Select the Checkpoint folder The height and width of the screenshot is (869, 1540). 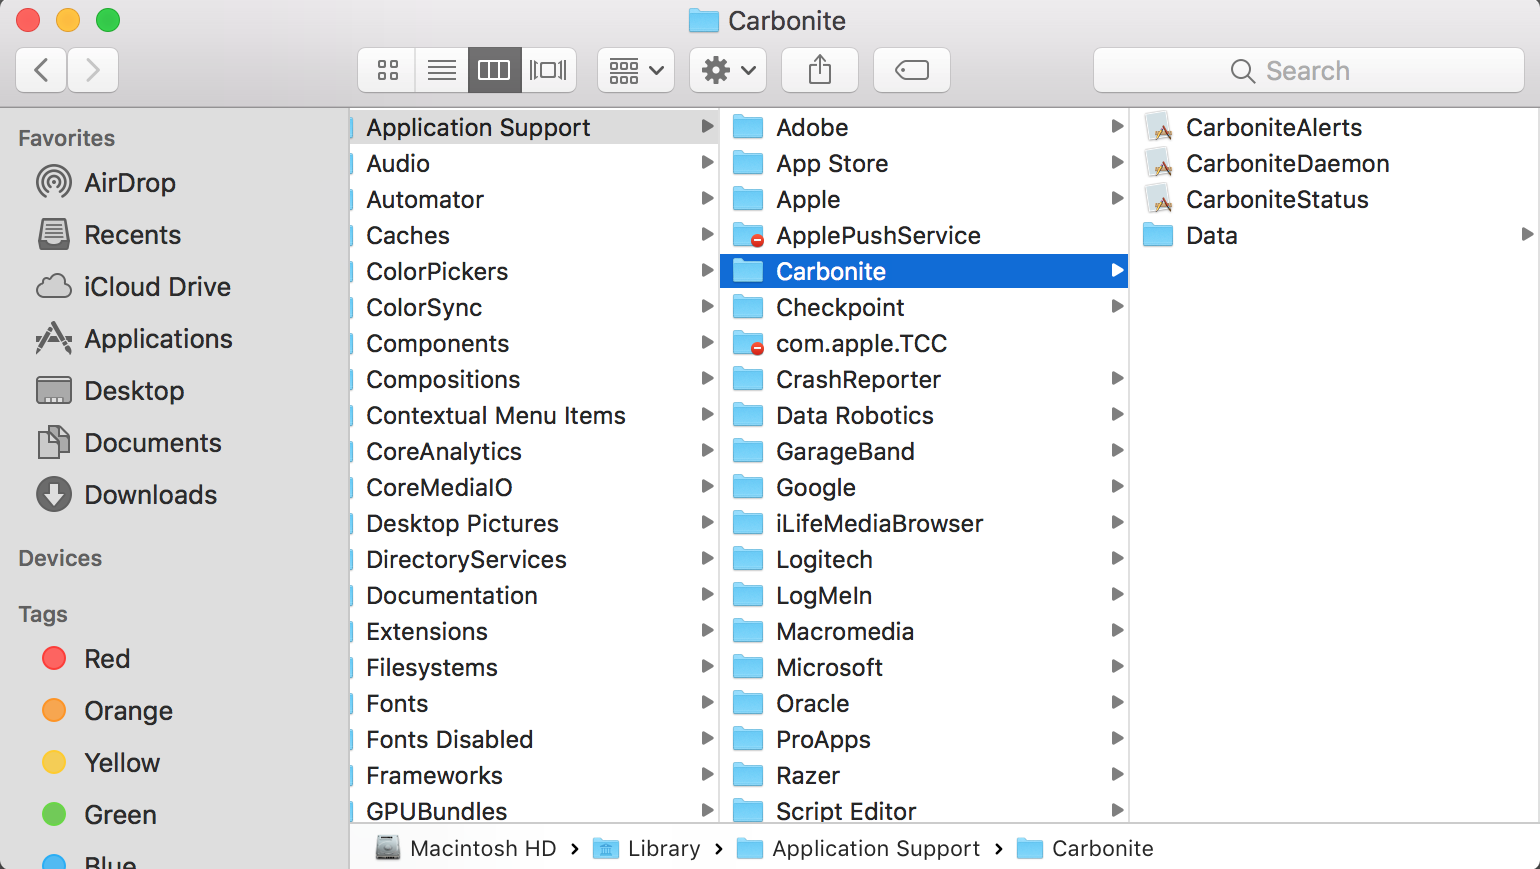tap(840, 307)
